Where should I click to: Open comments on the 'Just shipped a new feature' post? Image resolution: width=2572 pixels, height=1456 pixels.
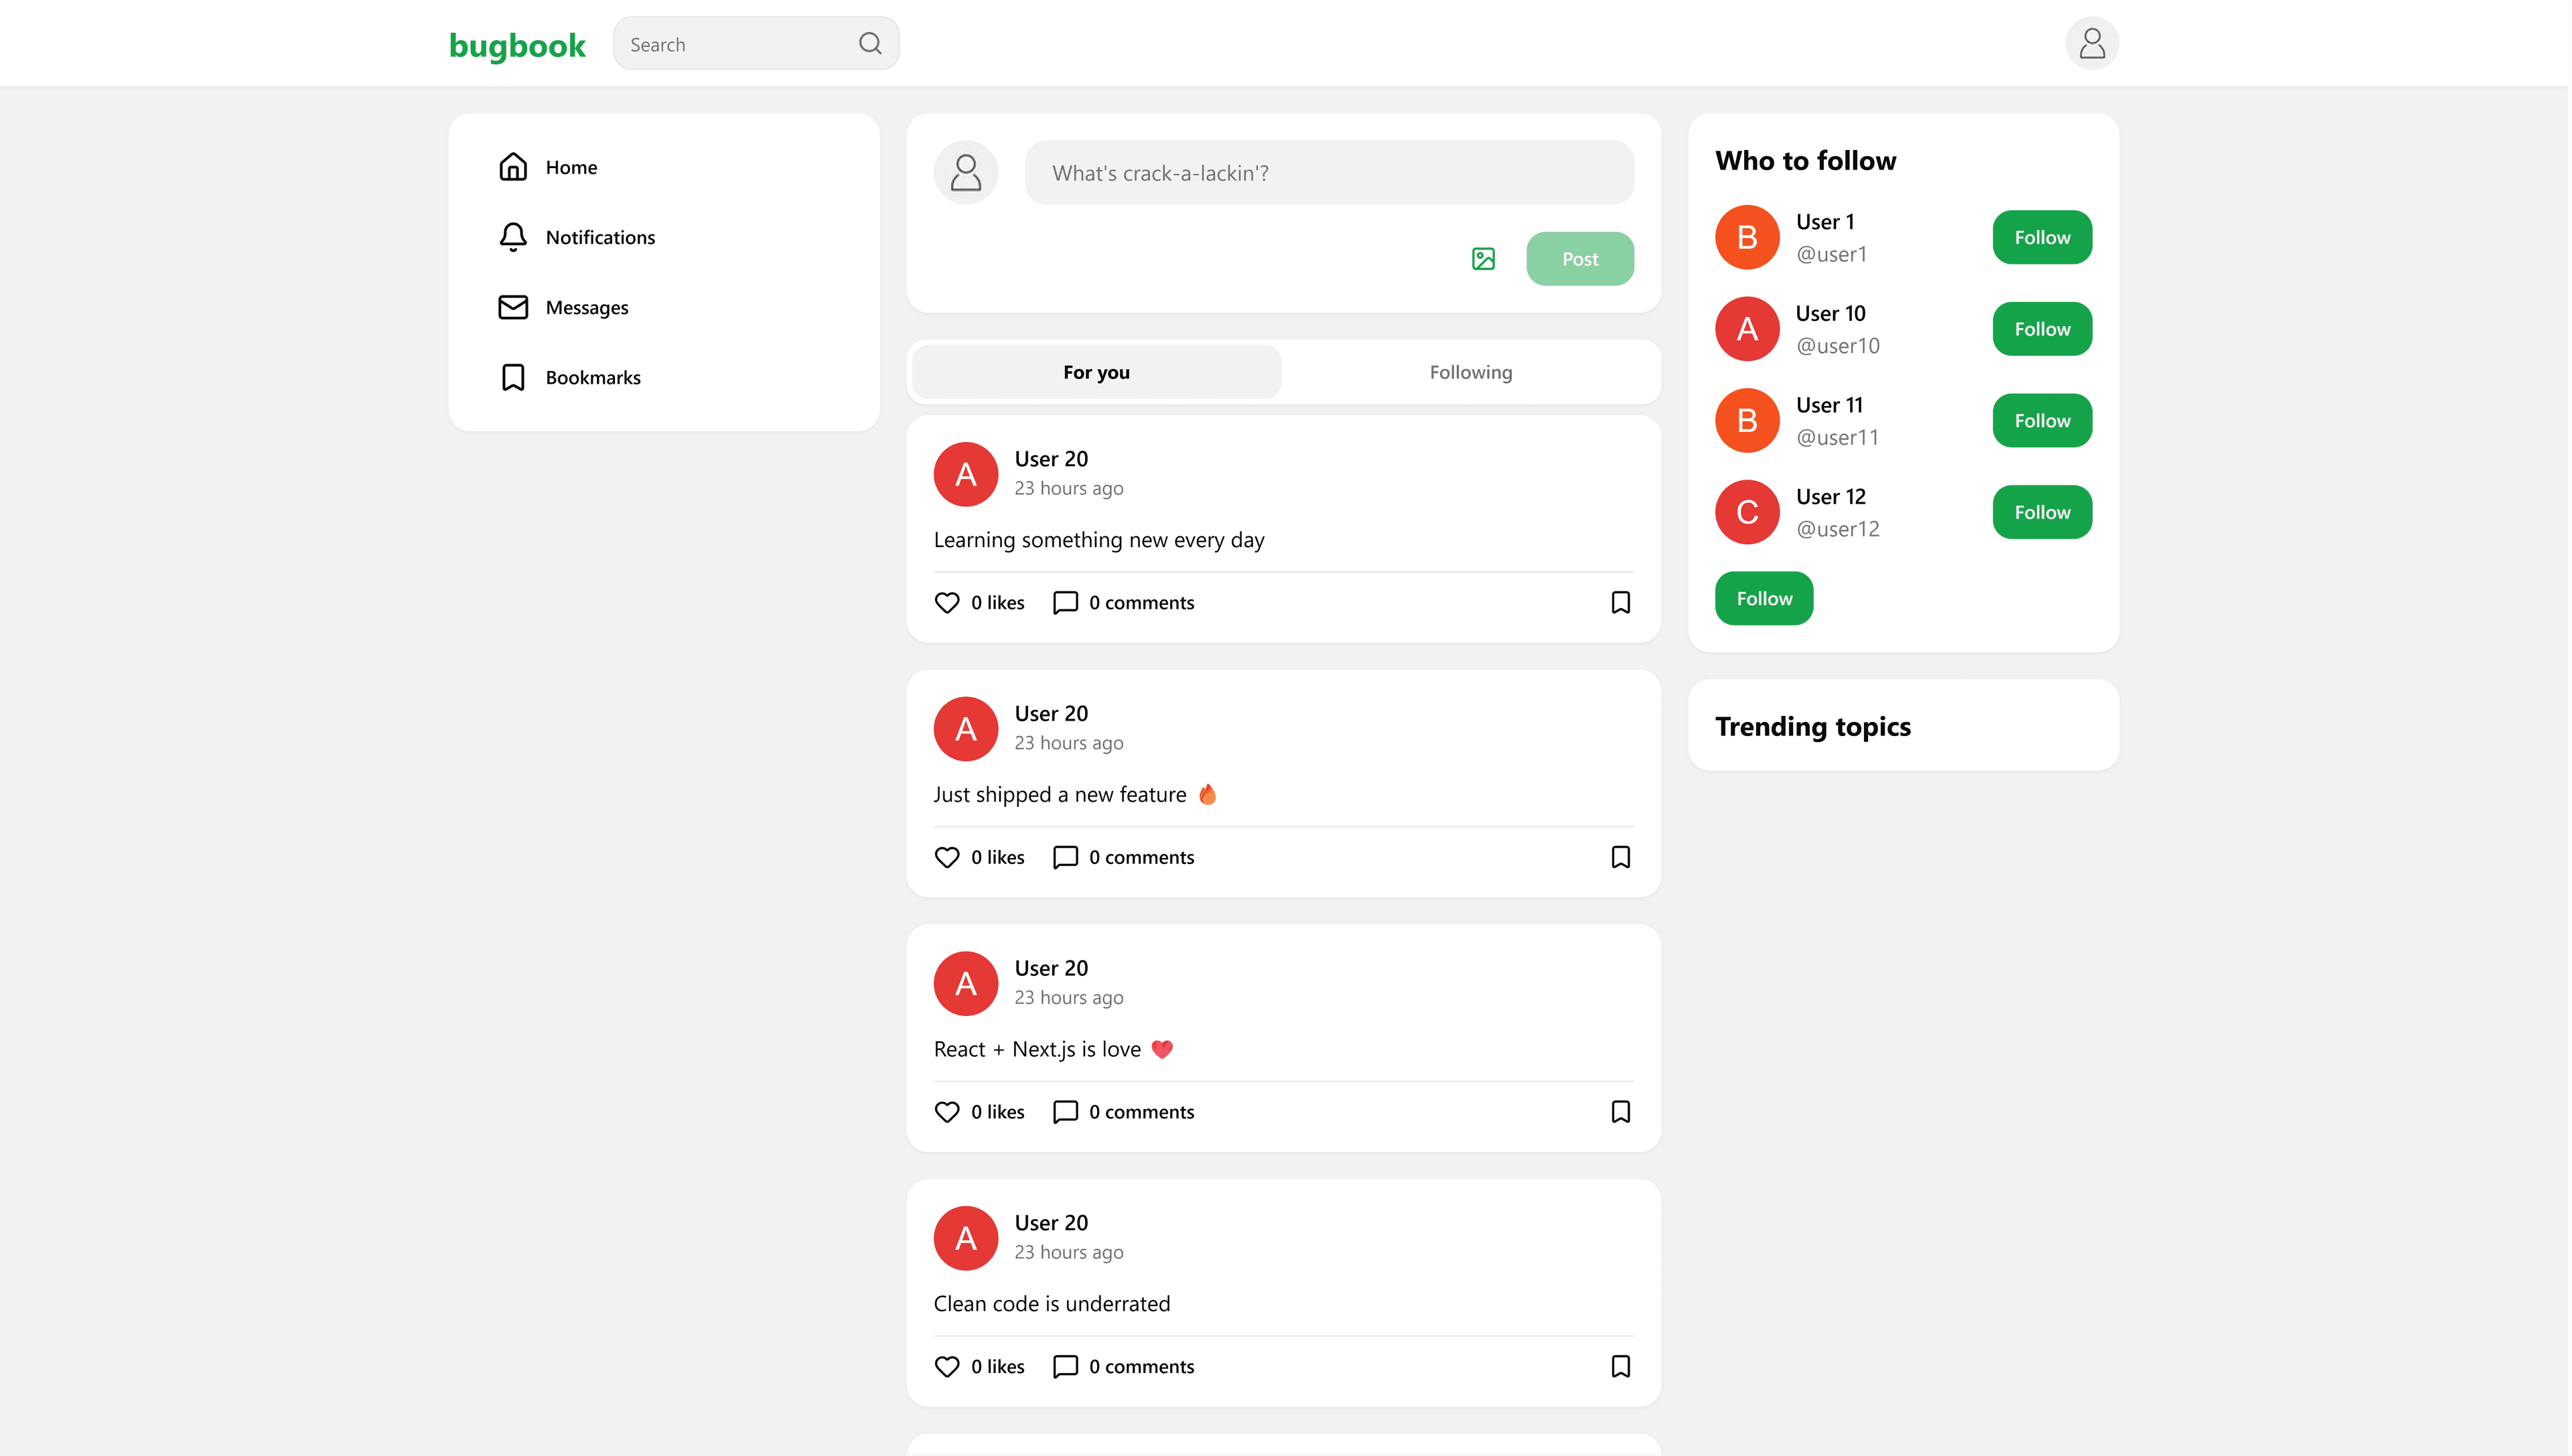1123,857
